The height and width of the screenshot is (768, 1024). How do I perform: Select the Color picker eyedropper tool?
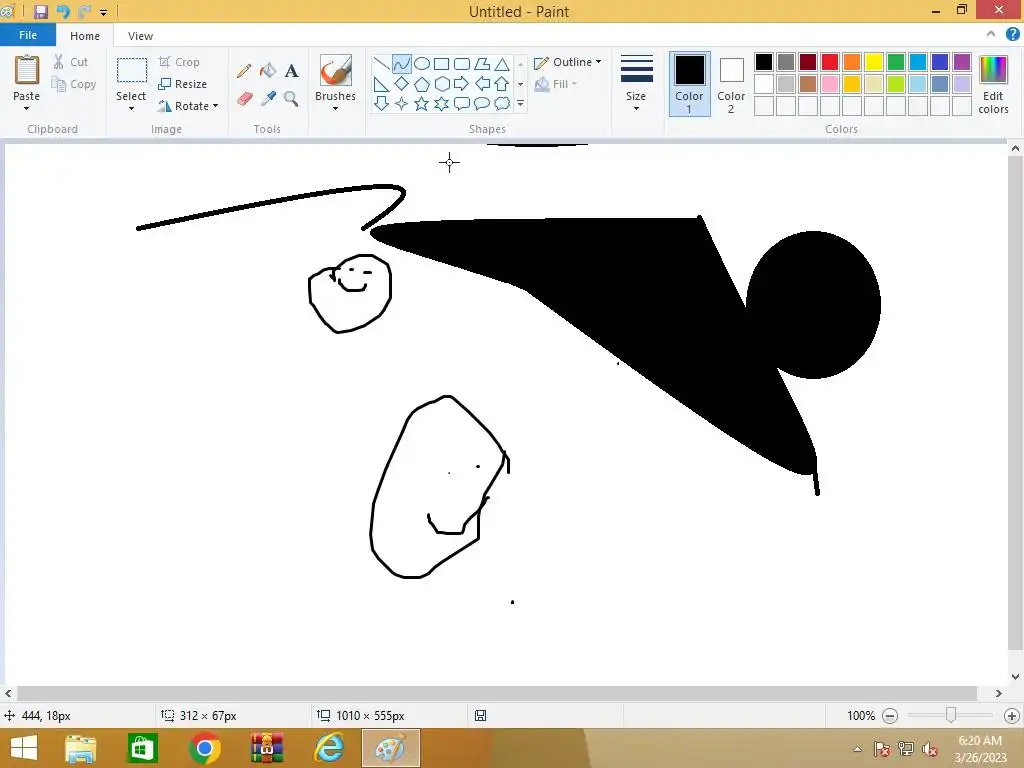click(268, 99)
